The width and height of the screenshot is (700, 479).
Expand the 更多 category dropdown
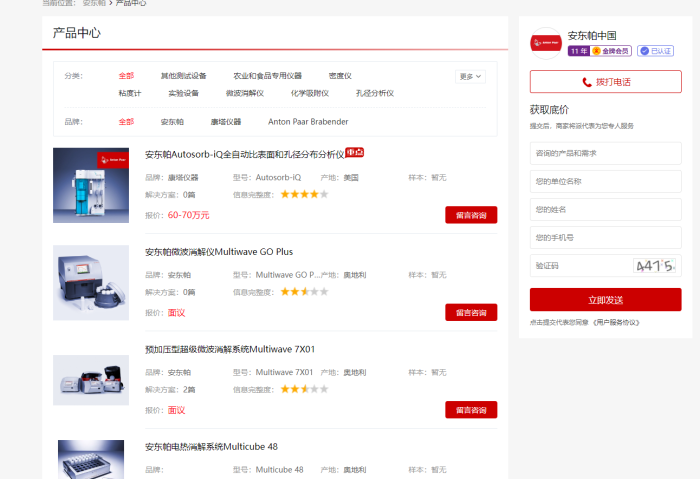[x=470, y=76]
